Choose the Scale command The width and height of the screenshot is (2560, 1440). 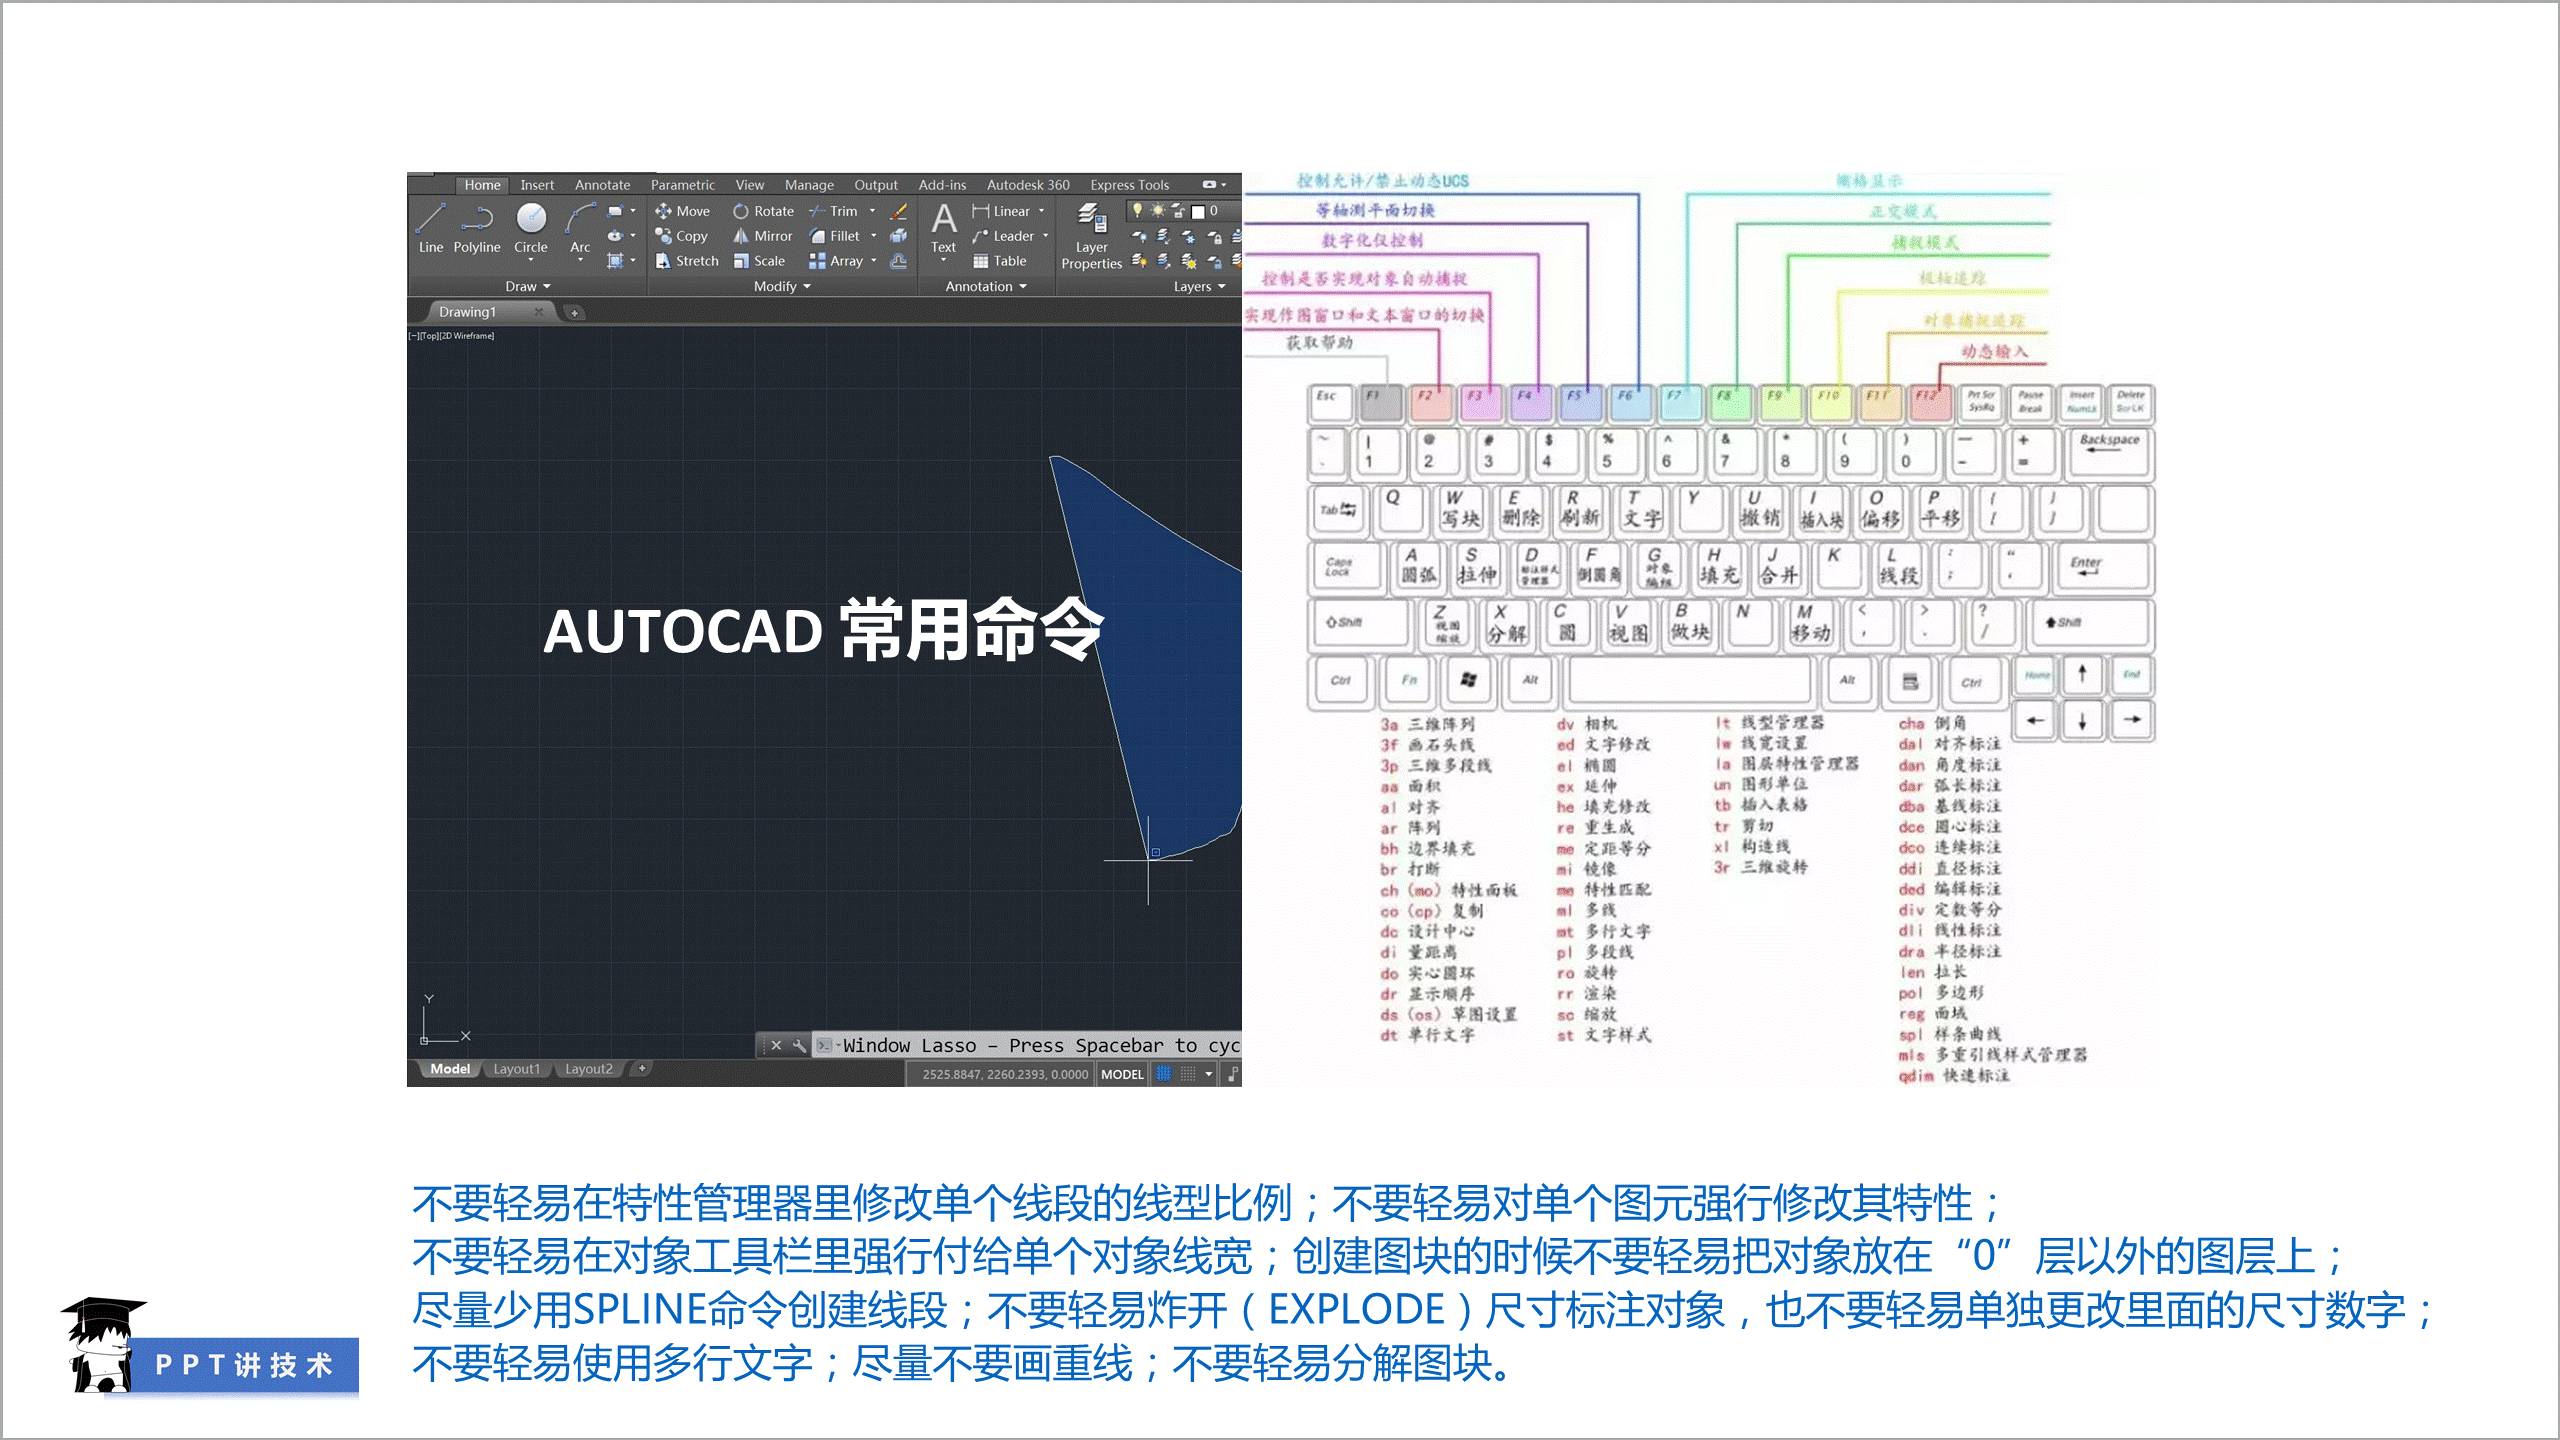point(759,261)
